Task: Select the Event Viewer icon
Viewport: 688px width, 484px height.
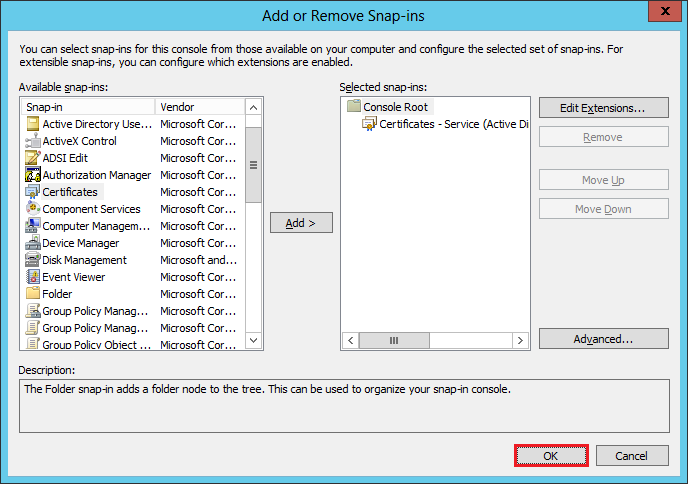Action: tap(32, 277)
